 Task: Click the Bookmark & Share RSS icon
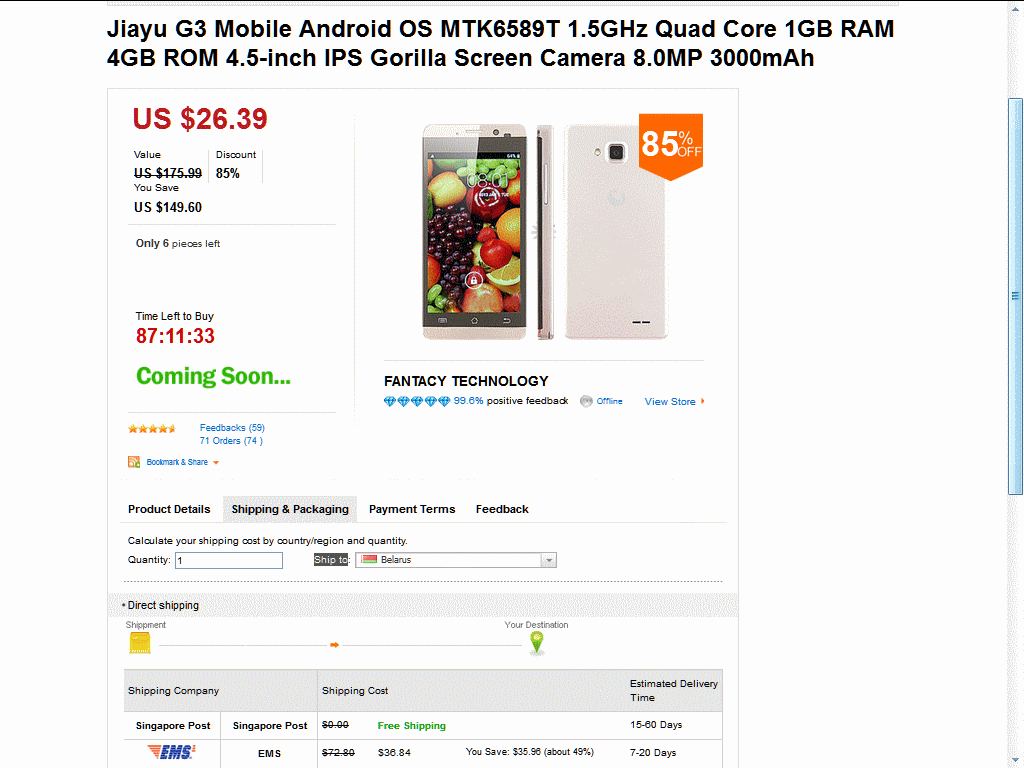(134, 462)
